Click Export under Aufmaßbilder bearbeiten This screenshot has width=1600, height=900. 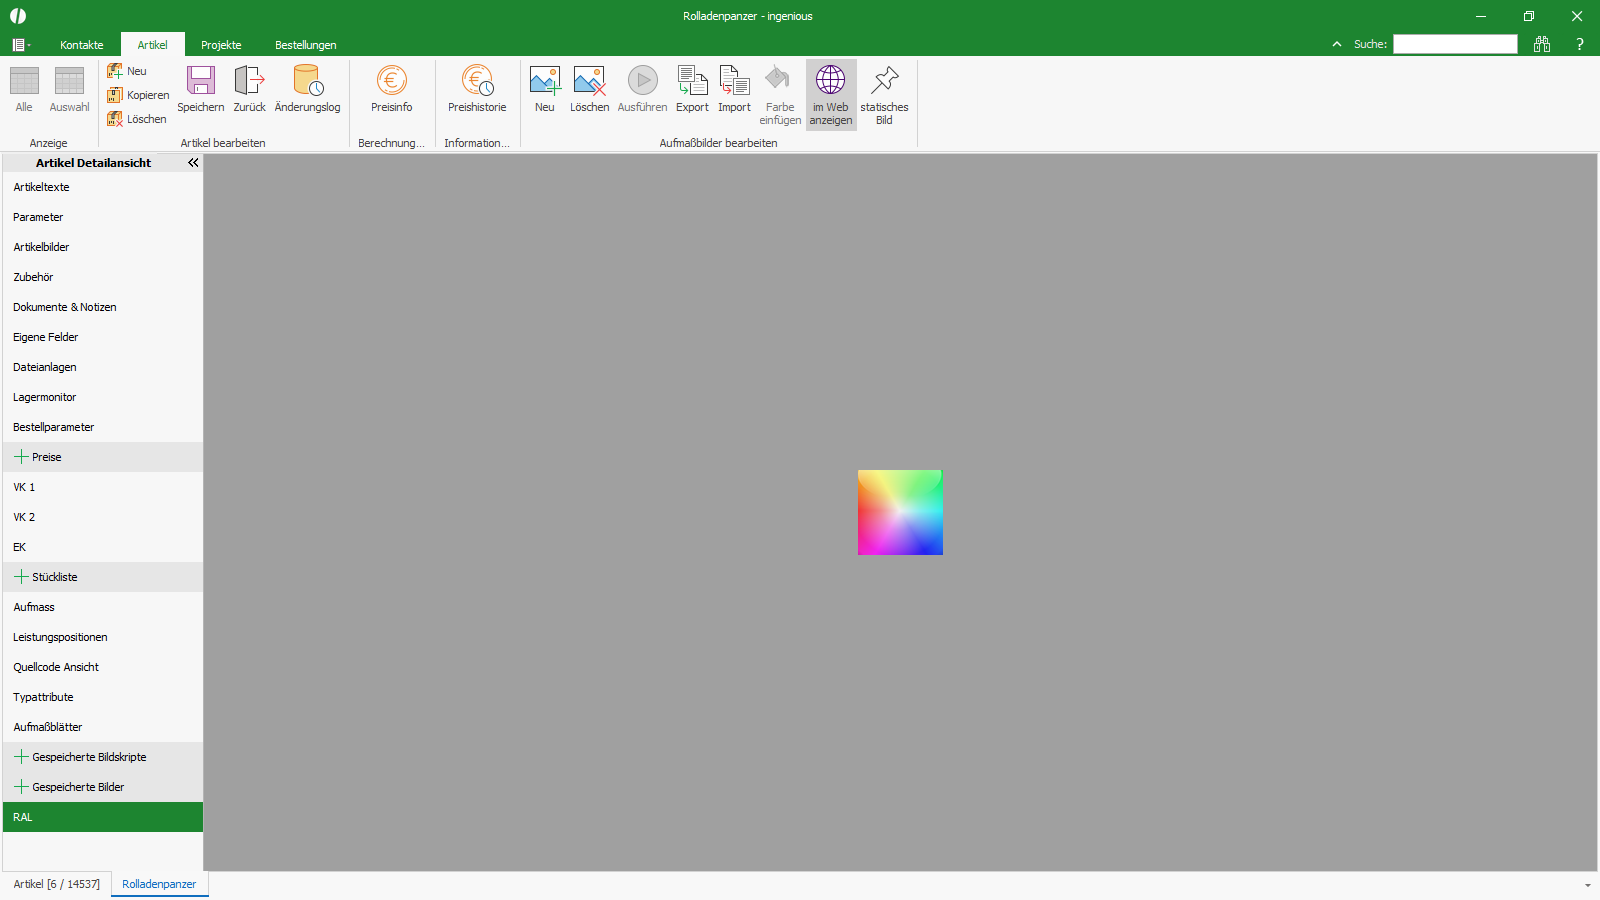click(x=692, y=81)
